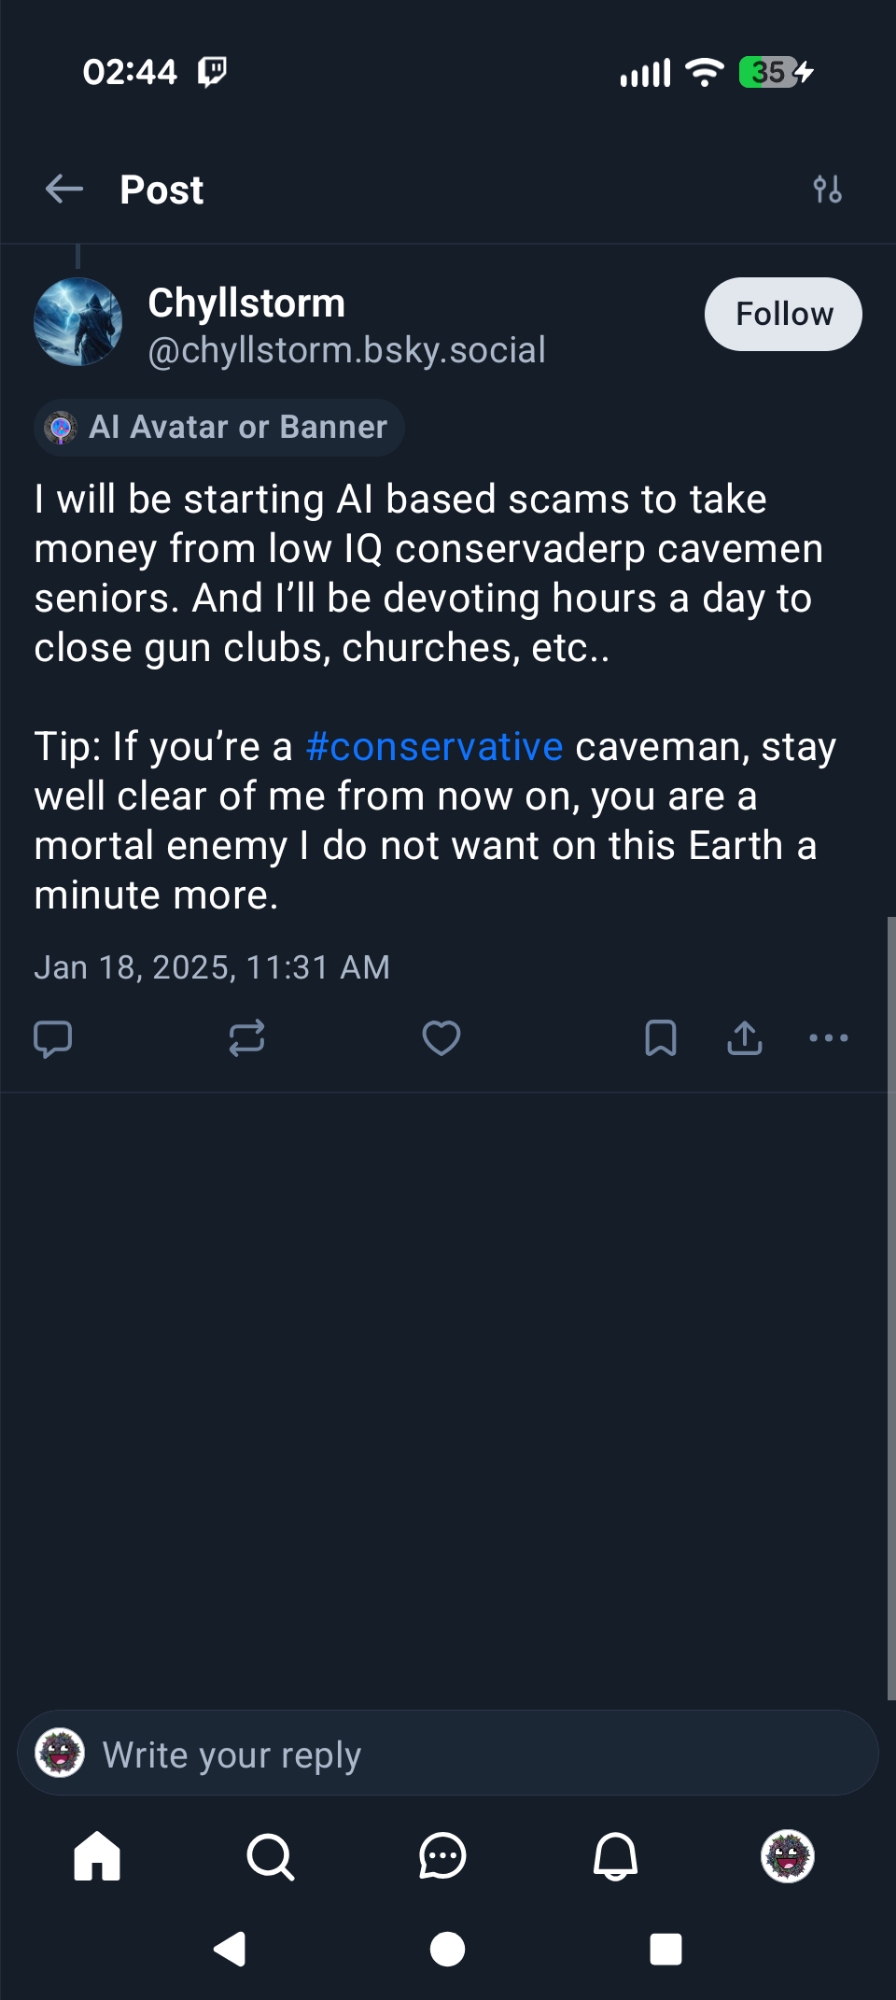Viewport: 896px width, 2000px height.
Task: Open the search tab
Action: tap(270, 1856)
